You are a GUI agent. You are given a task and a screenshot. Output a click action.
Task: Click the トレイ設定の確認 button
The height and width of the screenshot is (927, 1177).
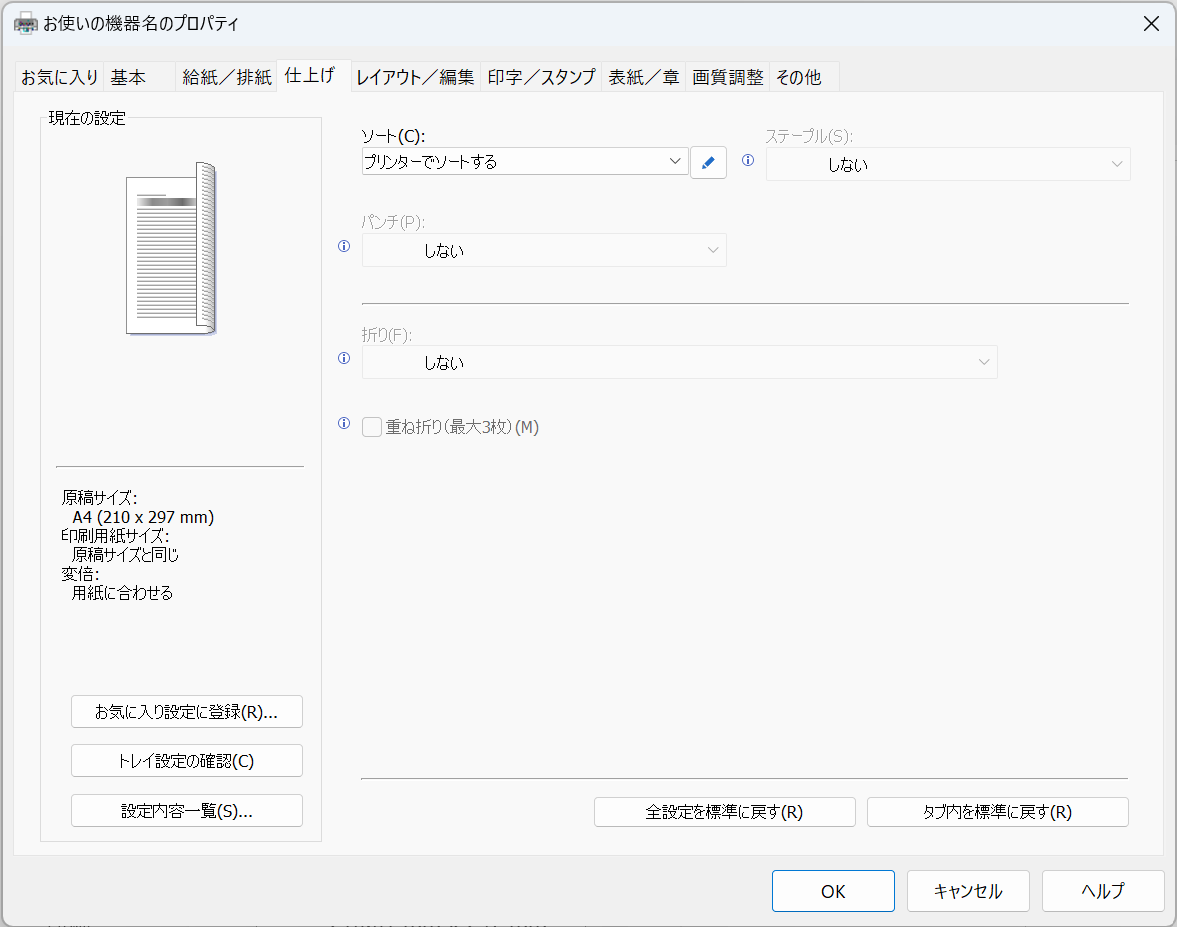point(186,760)
